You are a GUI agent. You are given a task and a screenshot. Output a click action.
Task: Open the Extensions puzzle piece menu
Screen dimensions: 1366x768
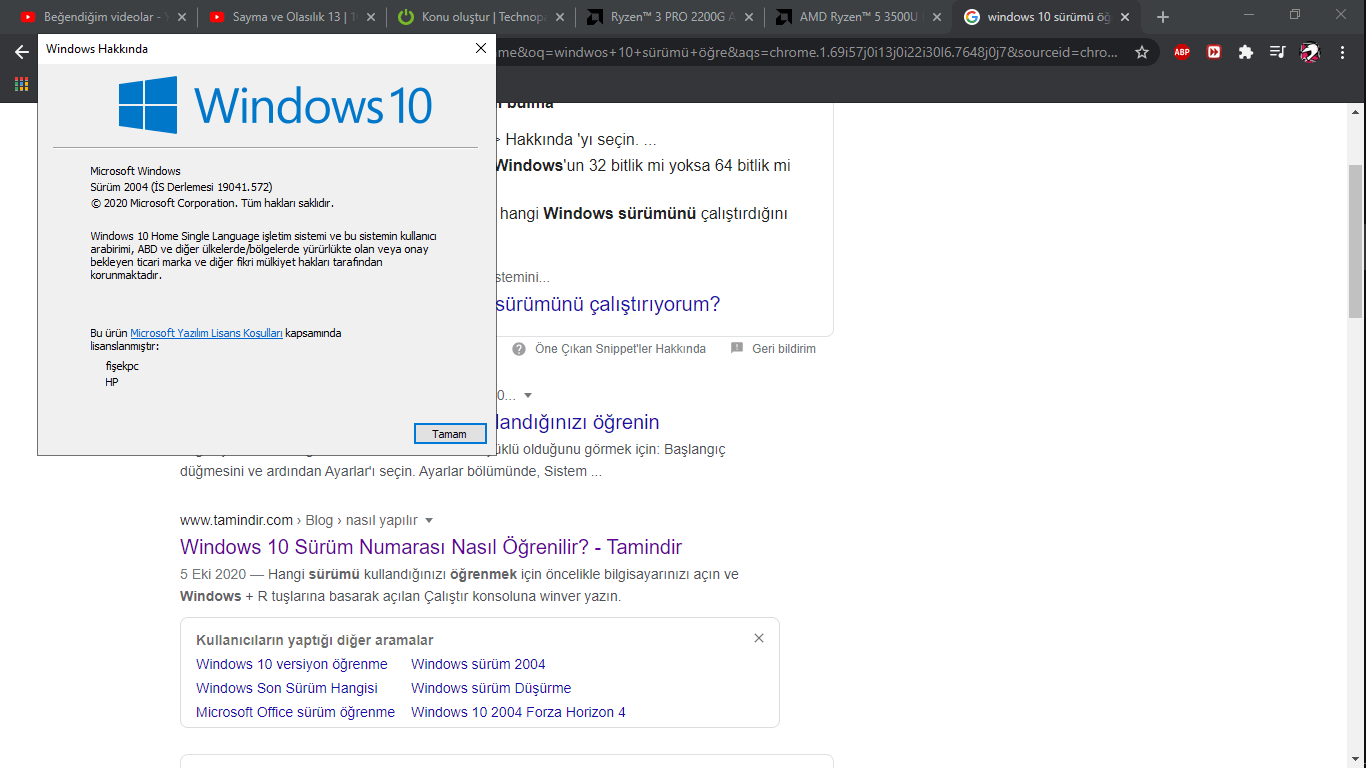(x=1246, y=52)
